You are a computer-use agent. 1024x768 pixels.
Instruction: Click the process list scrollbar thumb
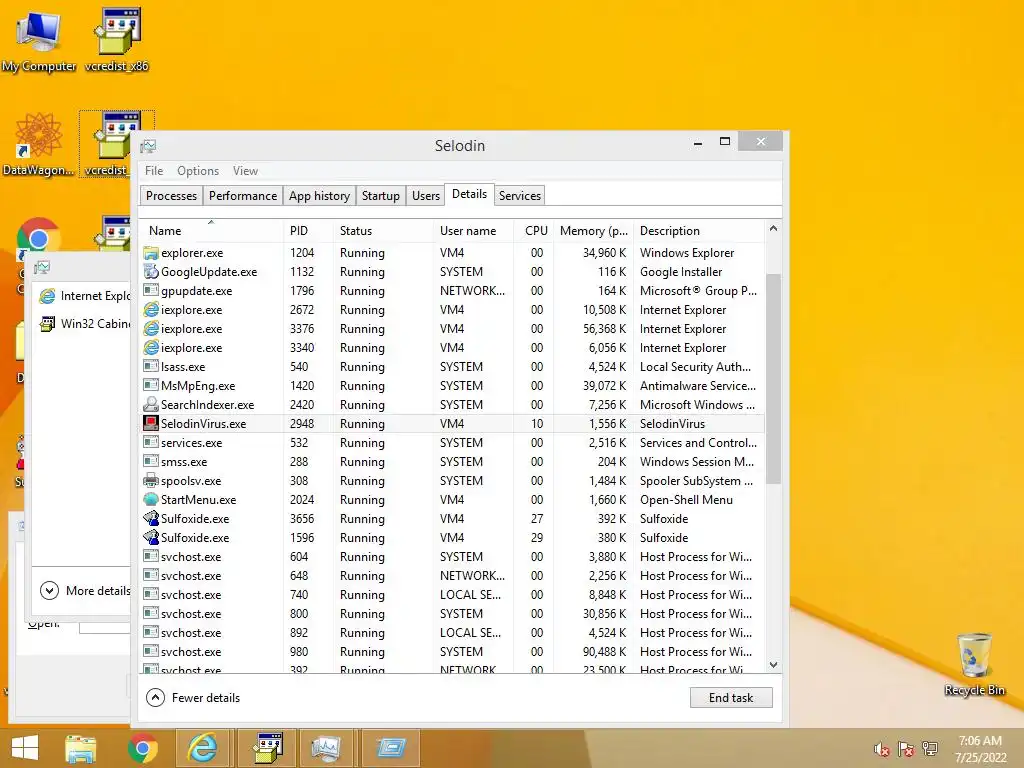pos(773,379)
